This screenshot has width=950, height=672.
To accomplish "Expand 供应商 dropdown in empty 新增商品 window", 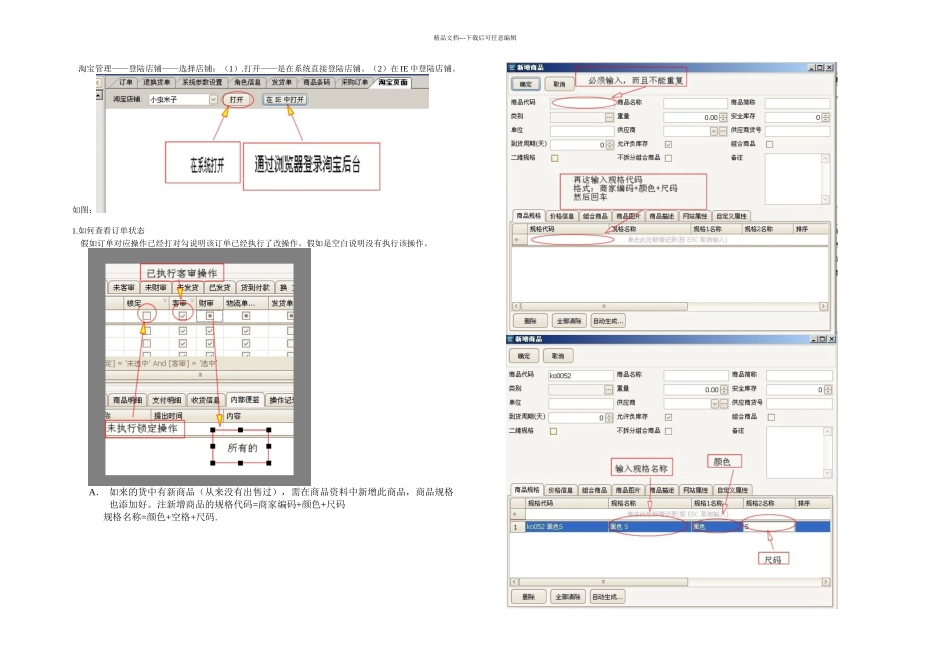I will pyautogui.click(x=714, y=131).
